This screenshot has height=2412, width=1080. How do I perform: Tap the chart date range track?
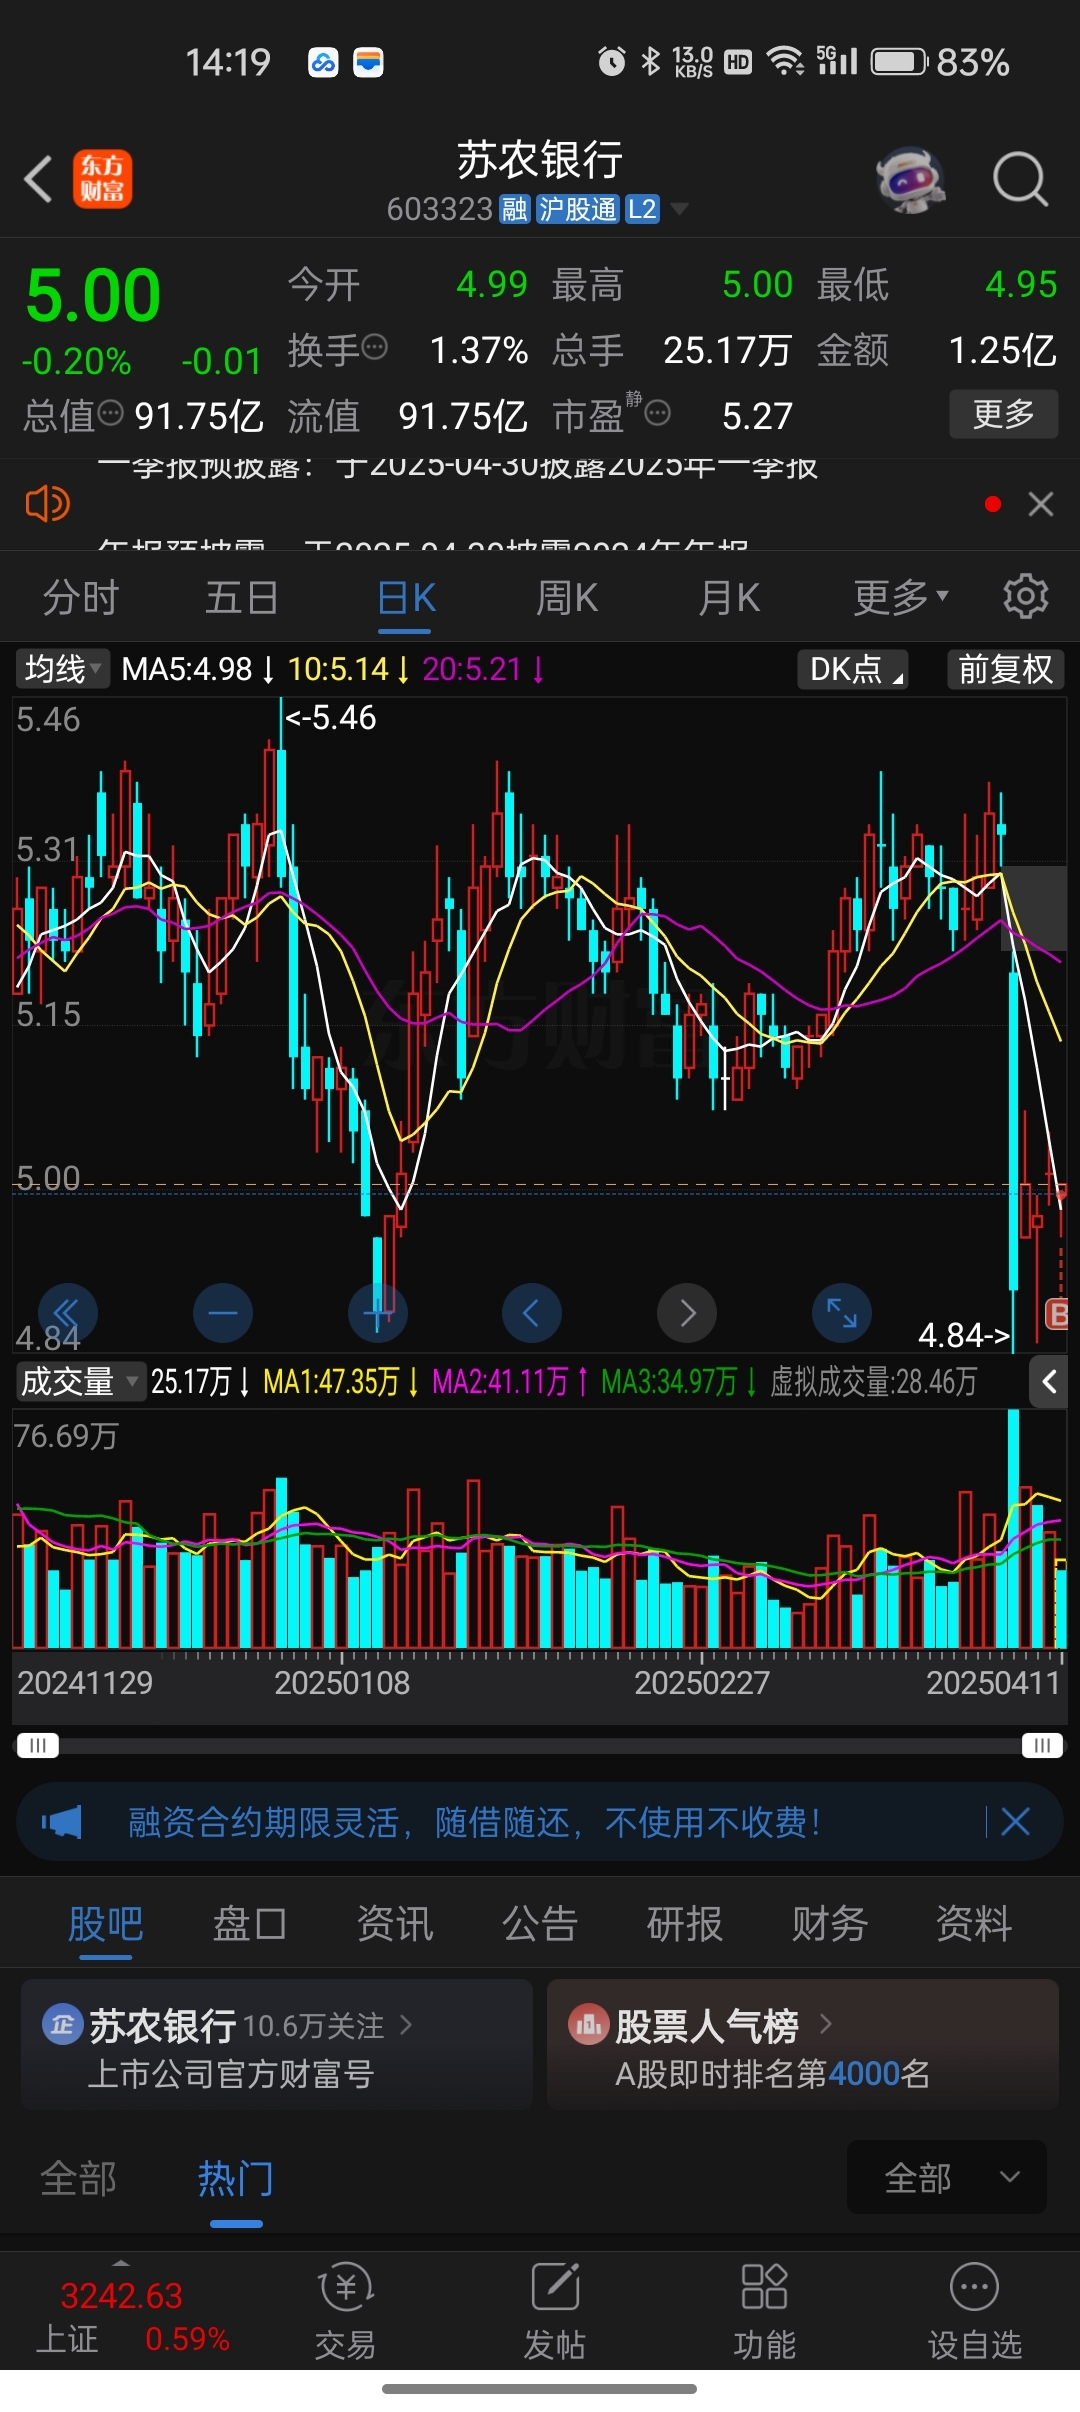tap(540, 1746)
